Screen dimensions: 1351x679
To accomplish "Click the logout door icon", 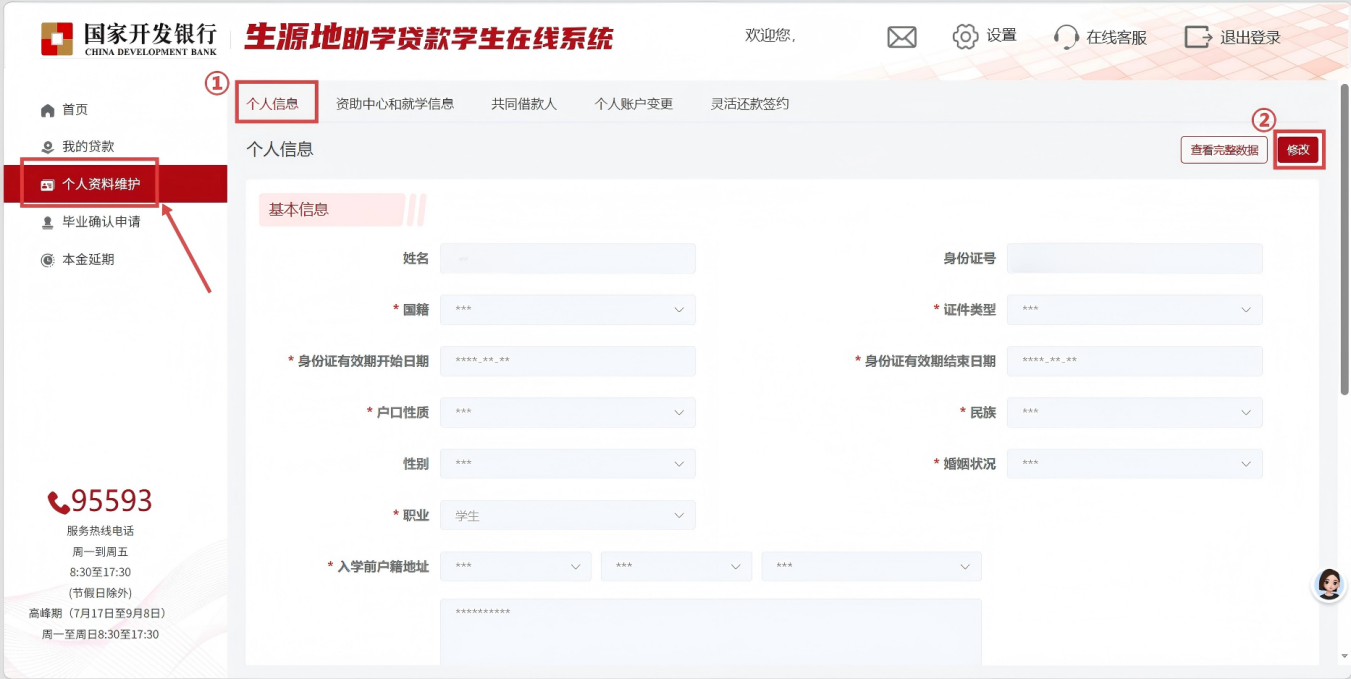I will [x=1198, y=37].
